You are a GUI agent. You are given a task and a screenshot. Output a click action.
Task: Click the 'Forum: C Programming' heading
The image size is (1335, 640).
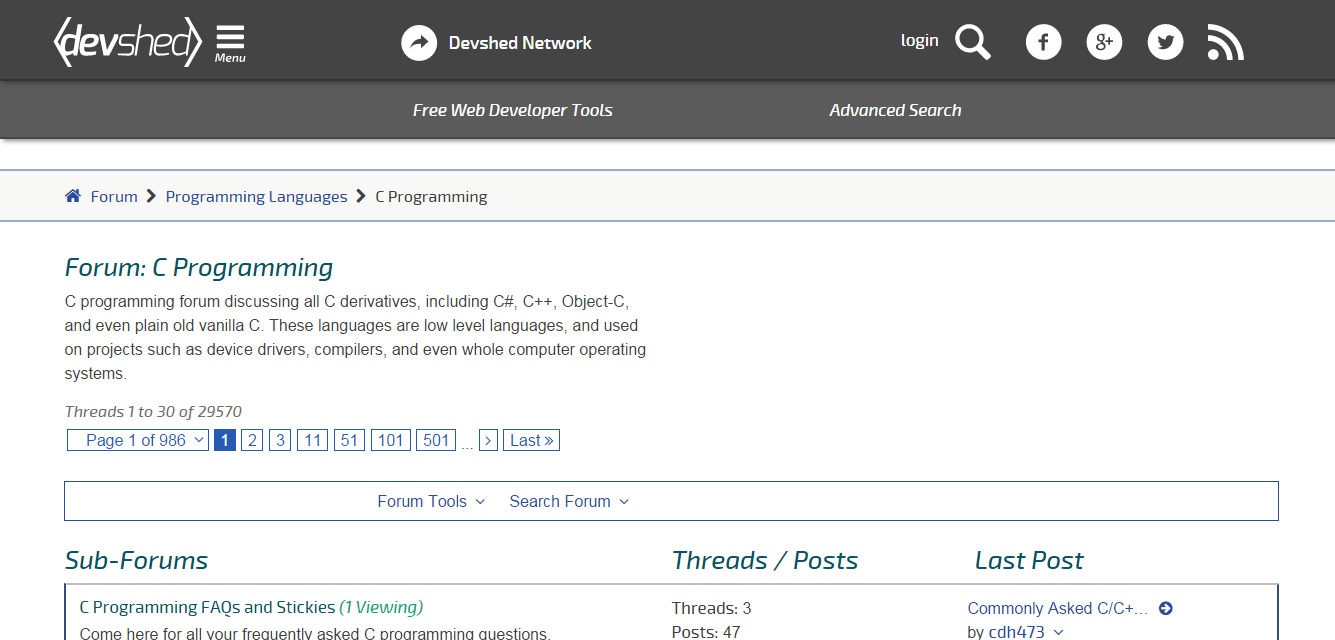pos(199,268)
